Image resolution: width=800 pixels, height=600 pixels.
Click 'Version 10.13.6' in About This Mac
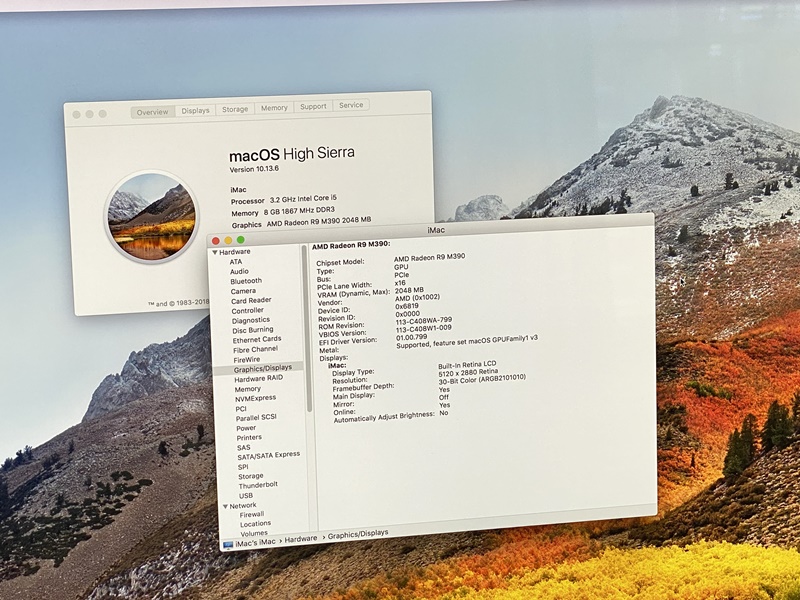[254, 169]
